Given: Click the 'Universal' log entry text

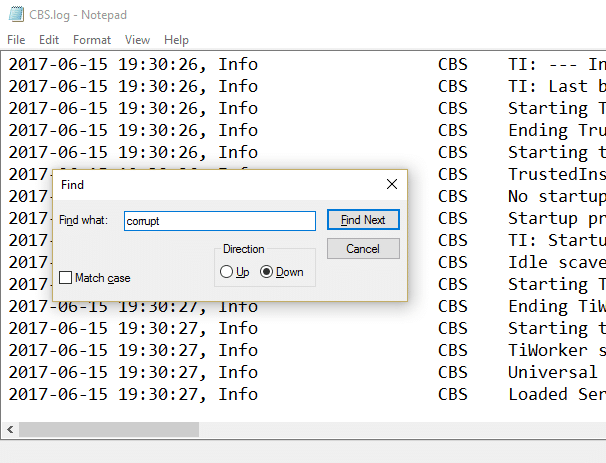Looking at the screenshot, I should [x=553, y=373].
